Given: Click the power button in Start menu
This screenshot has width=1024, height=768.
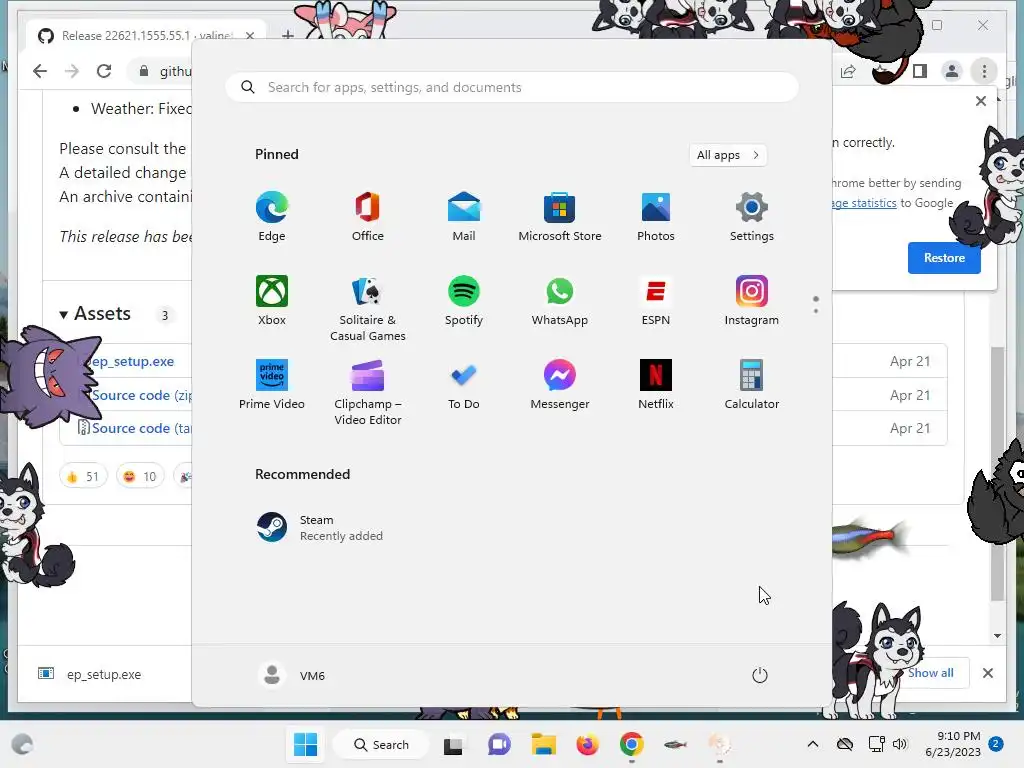Looking at the screenshot, I should (x=760, y=675).
